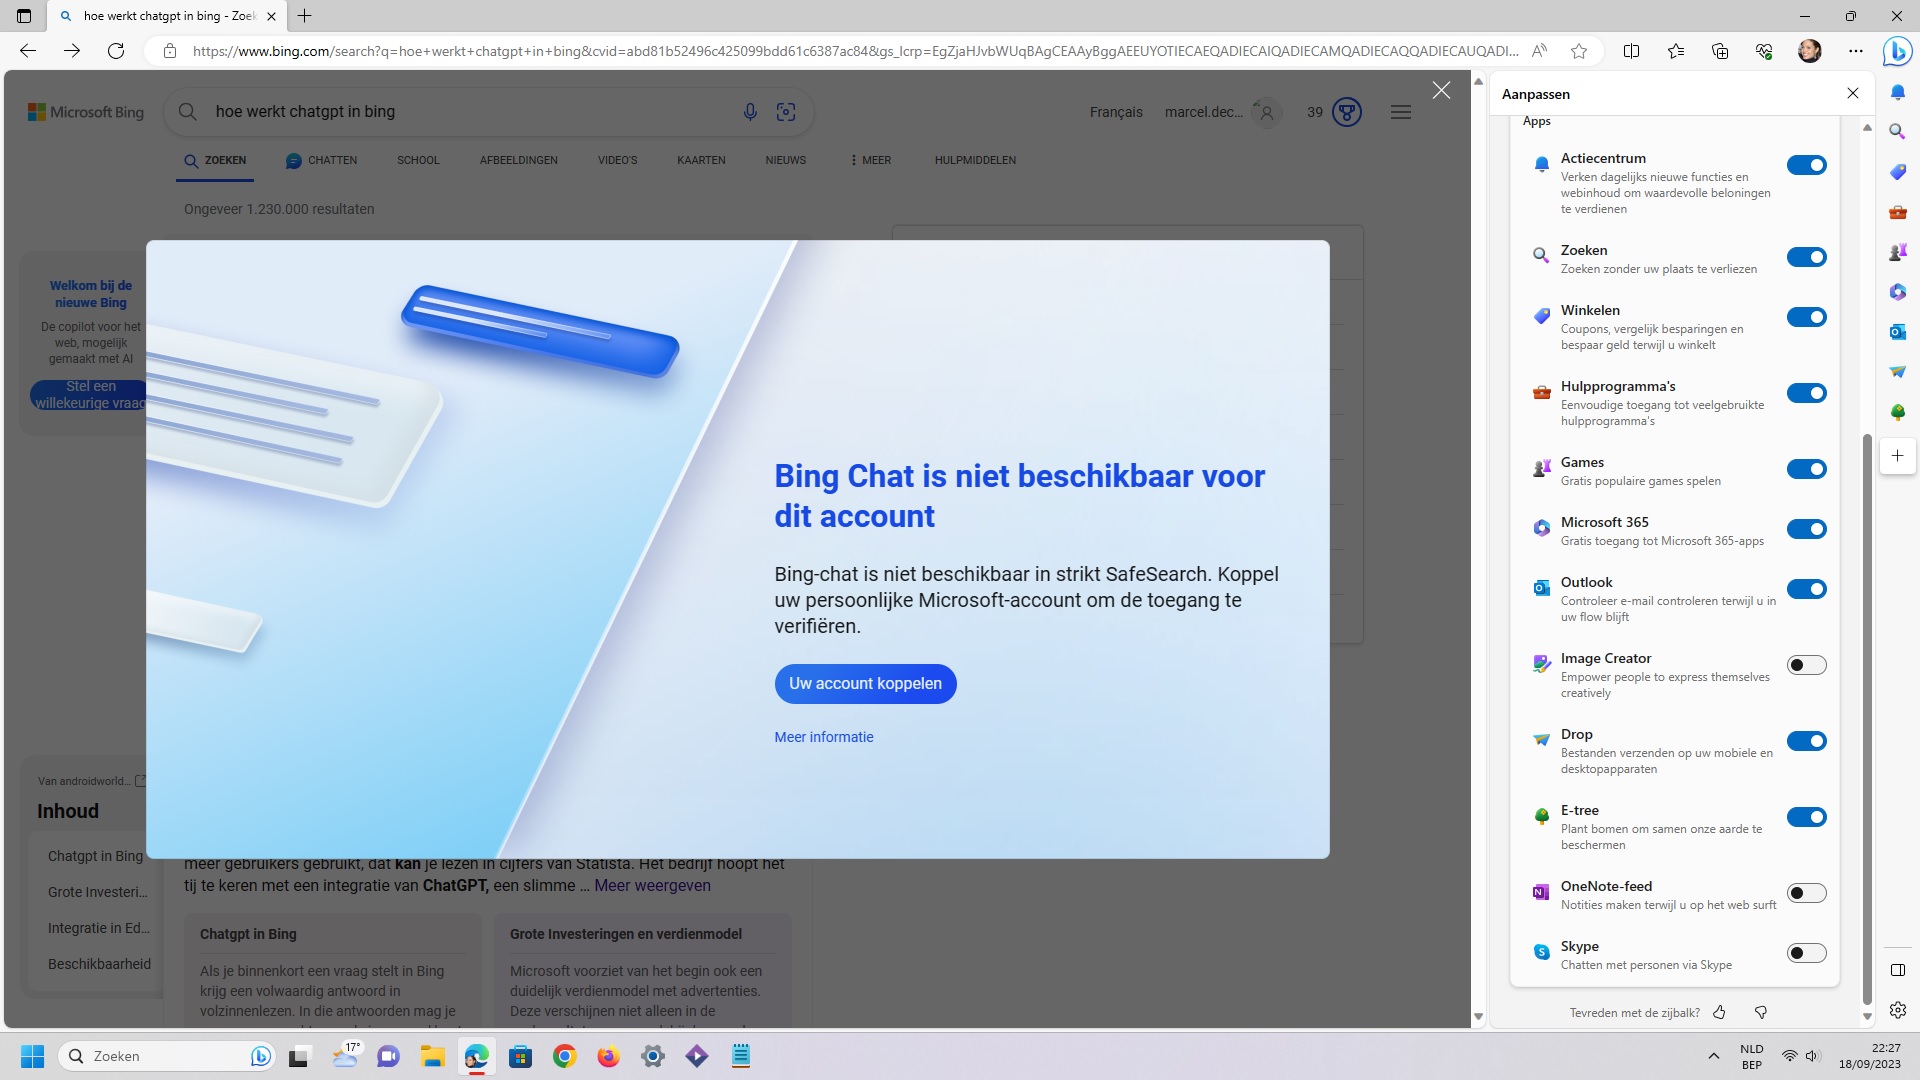This screenshot has width=1920, height=1080.
Task: Click the browser back arrow
Action: 28,51
